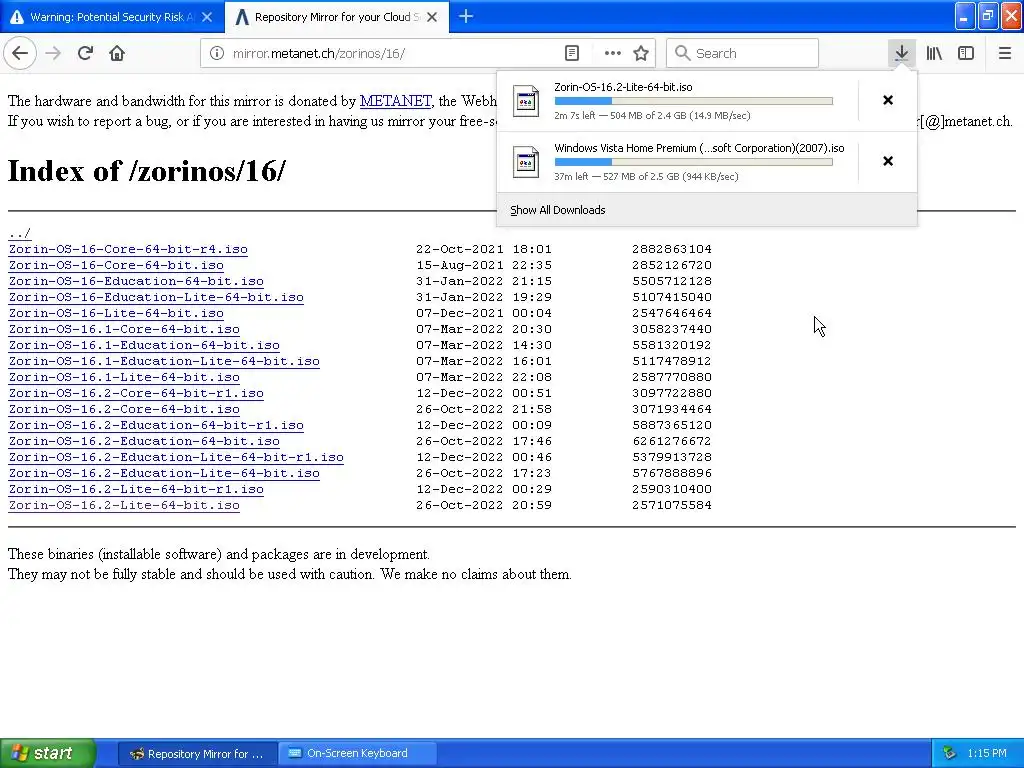Switch to the Potential Security Risk tab
The image size is (1024, 768).
tap(111, 17)
